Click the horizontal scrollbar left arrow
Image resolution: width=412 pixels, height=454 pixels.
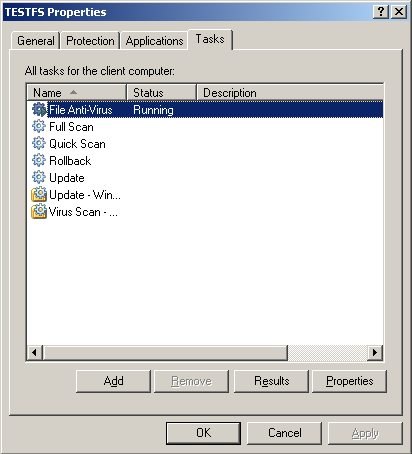click(34, 353)
